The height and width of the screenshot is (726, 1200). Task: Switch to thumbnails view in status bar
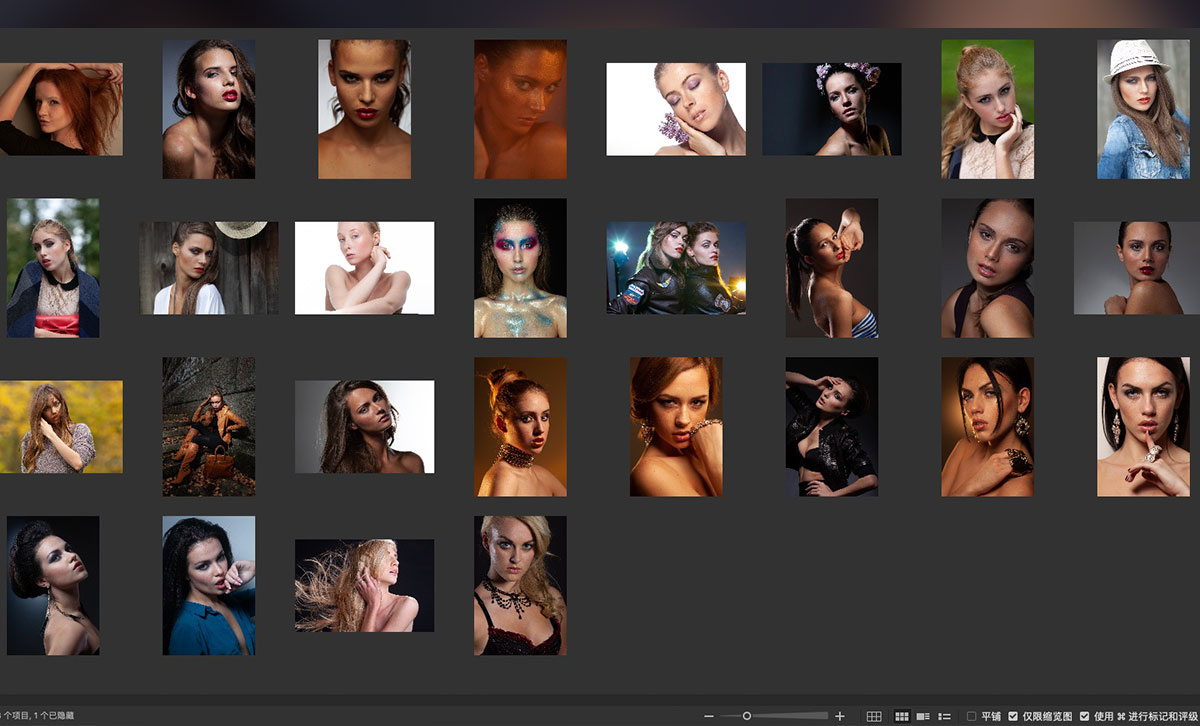pyautogui.click(x=901, y=716)
